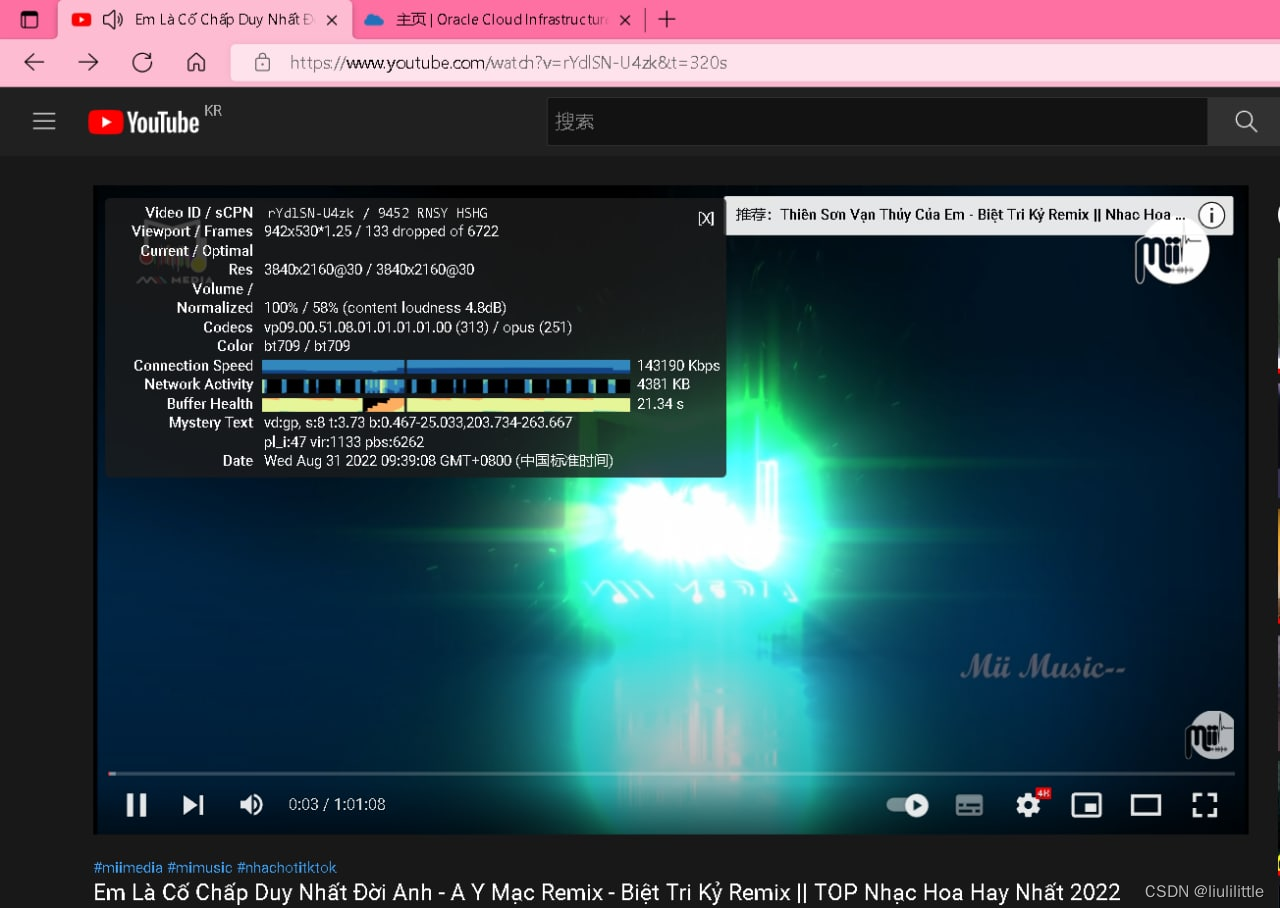Open the tab actions menu icon
This screenshot has width=1280, height=908.
click(x=29, y=19)
